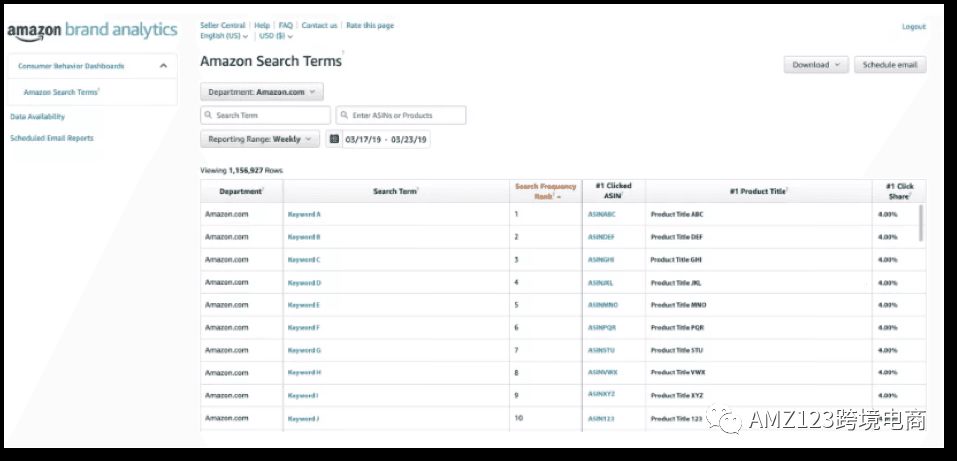Open the ASINSTU link
The width and height of the screenshot is (957, 461).
coord(601,350)
